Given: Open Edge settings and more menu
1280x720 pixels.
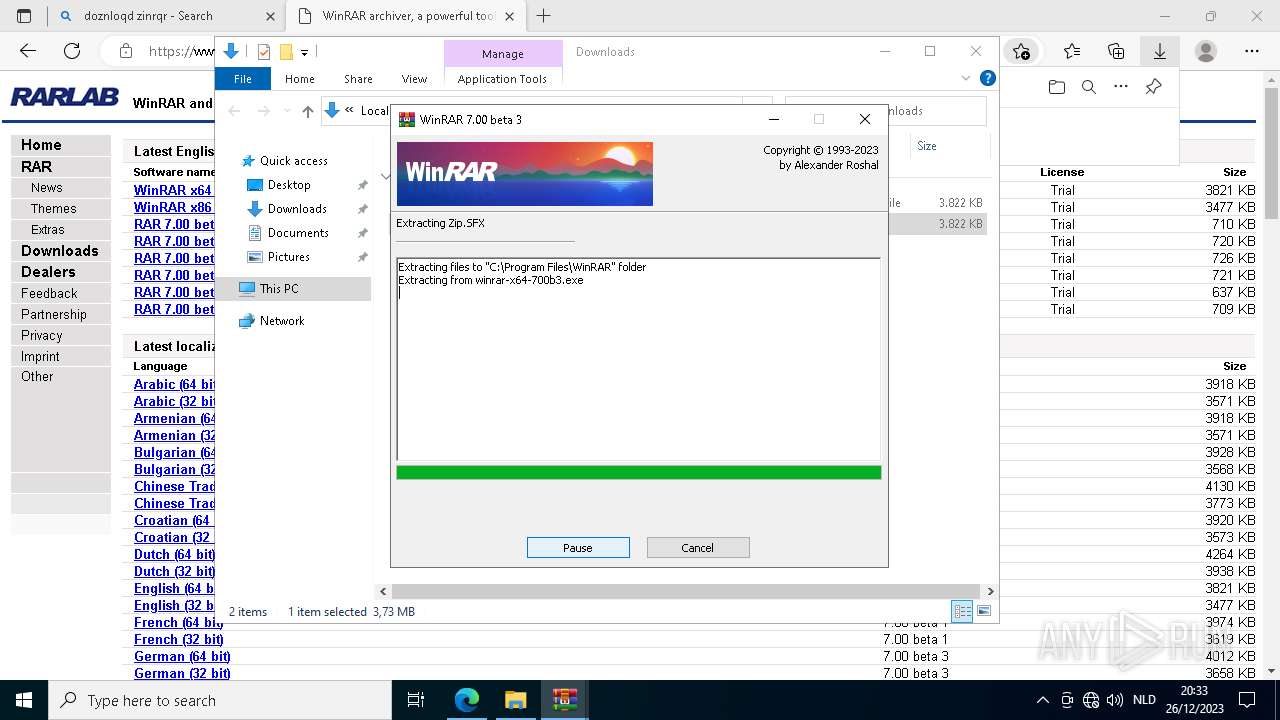Looking at the screenshot, I should click(1252, 51).
